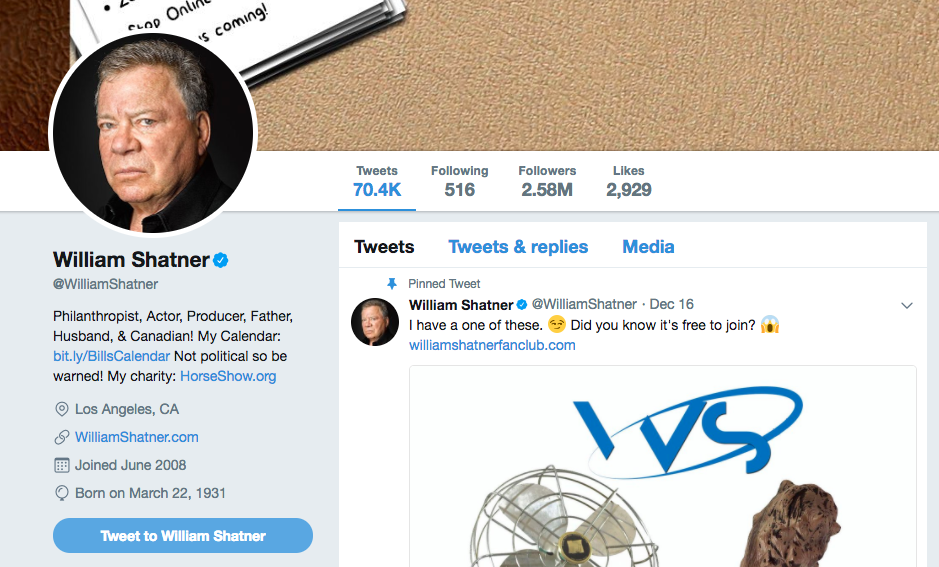Show the 2,929 Likes
Image resolution: width=939 pixels, height=567 pixels.
click(629, 181)
